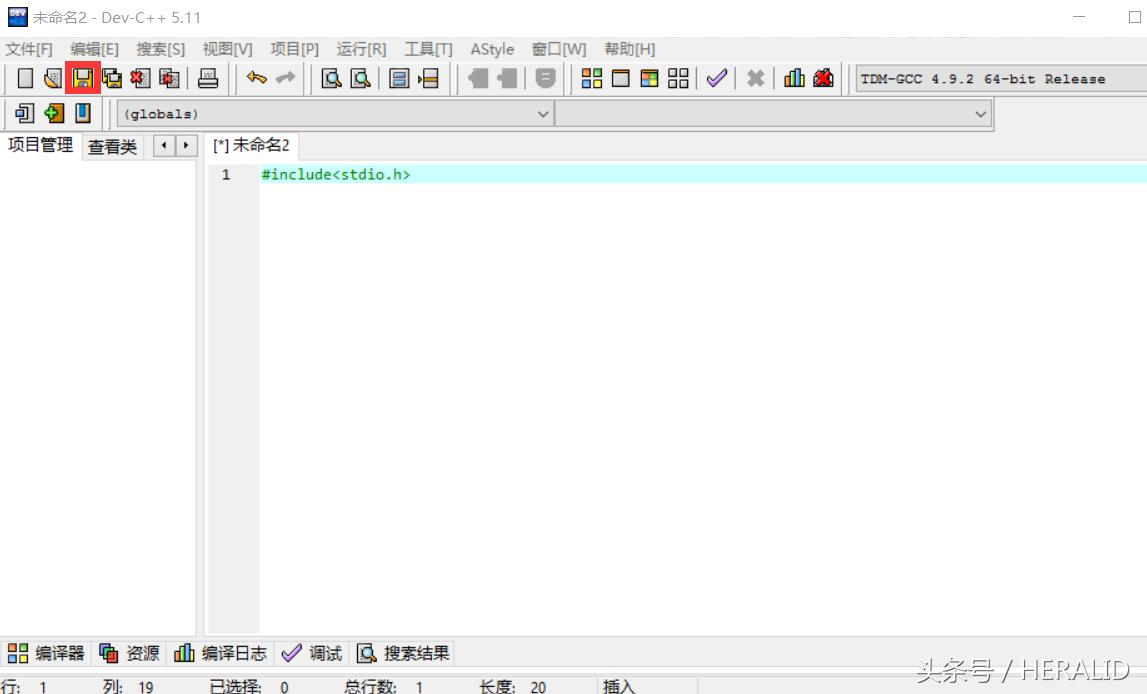Click the 已选择: 0 status entry
The width and height of the screenshot is (1147, 694).
point(249,687)
